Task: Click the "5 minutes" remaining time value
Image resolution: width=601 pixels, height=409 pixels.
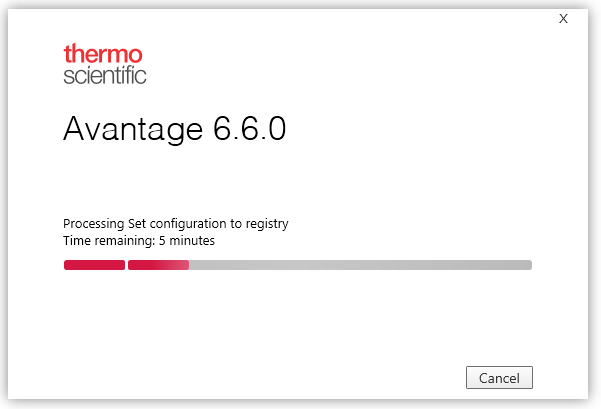Action: 187,241
